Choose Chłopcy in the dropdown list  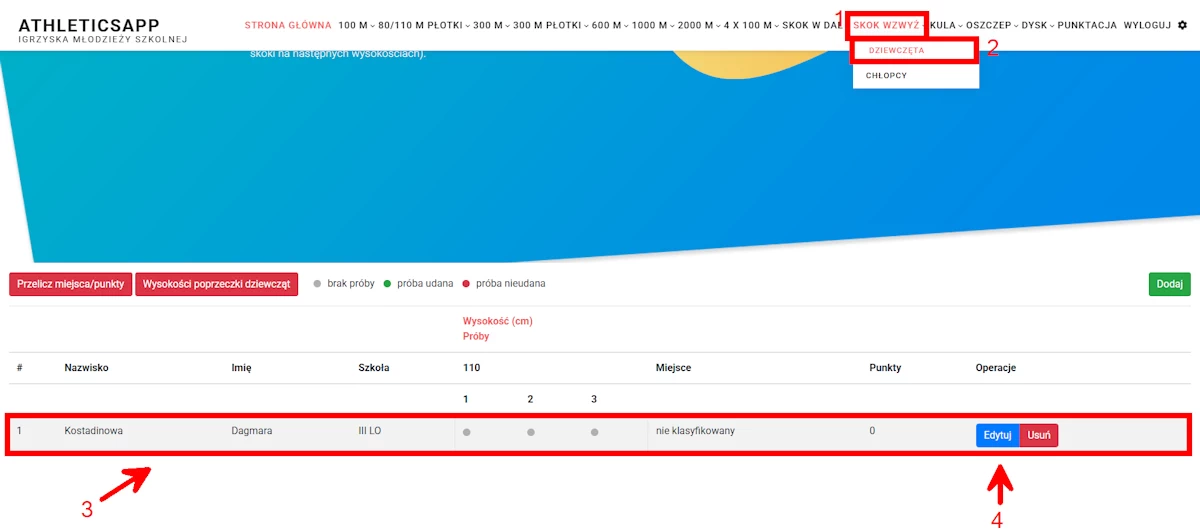pyautogui.click(x=886, y=75)
